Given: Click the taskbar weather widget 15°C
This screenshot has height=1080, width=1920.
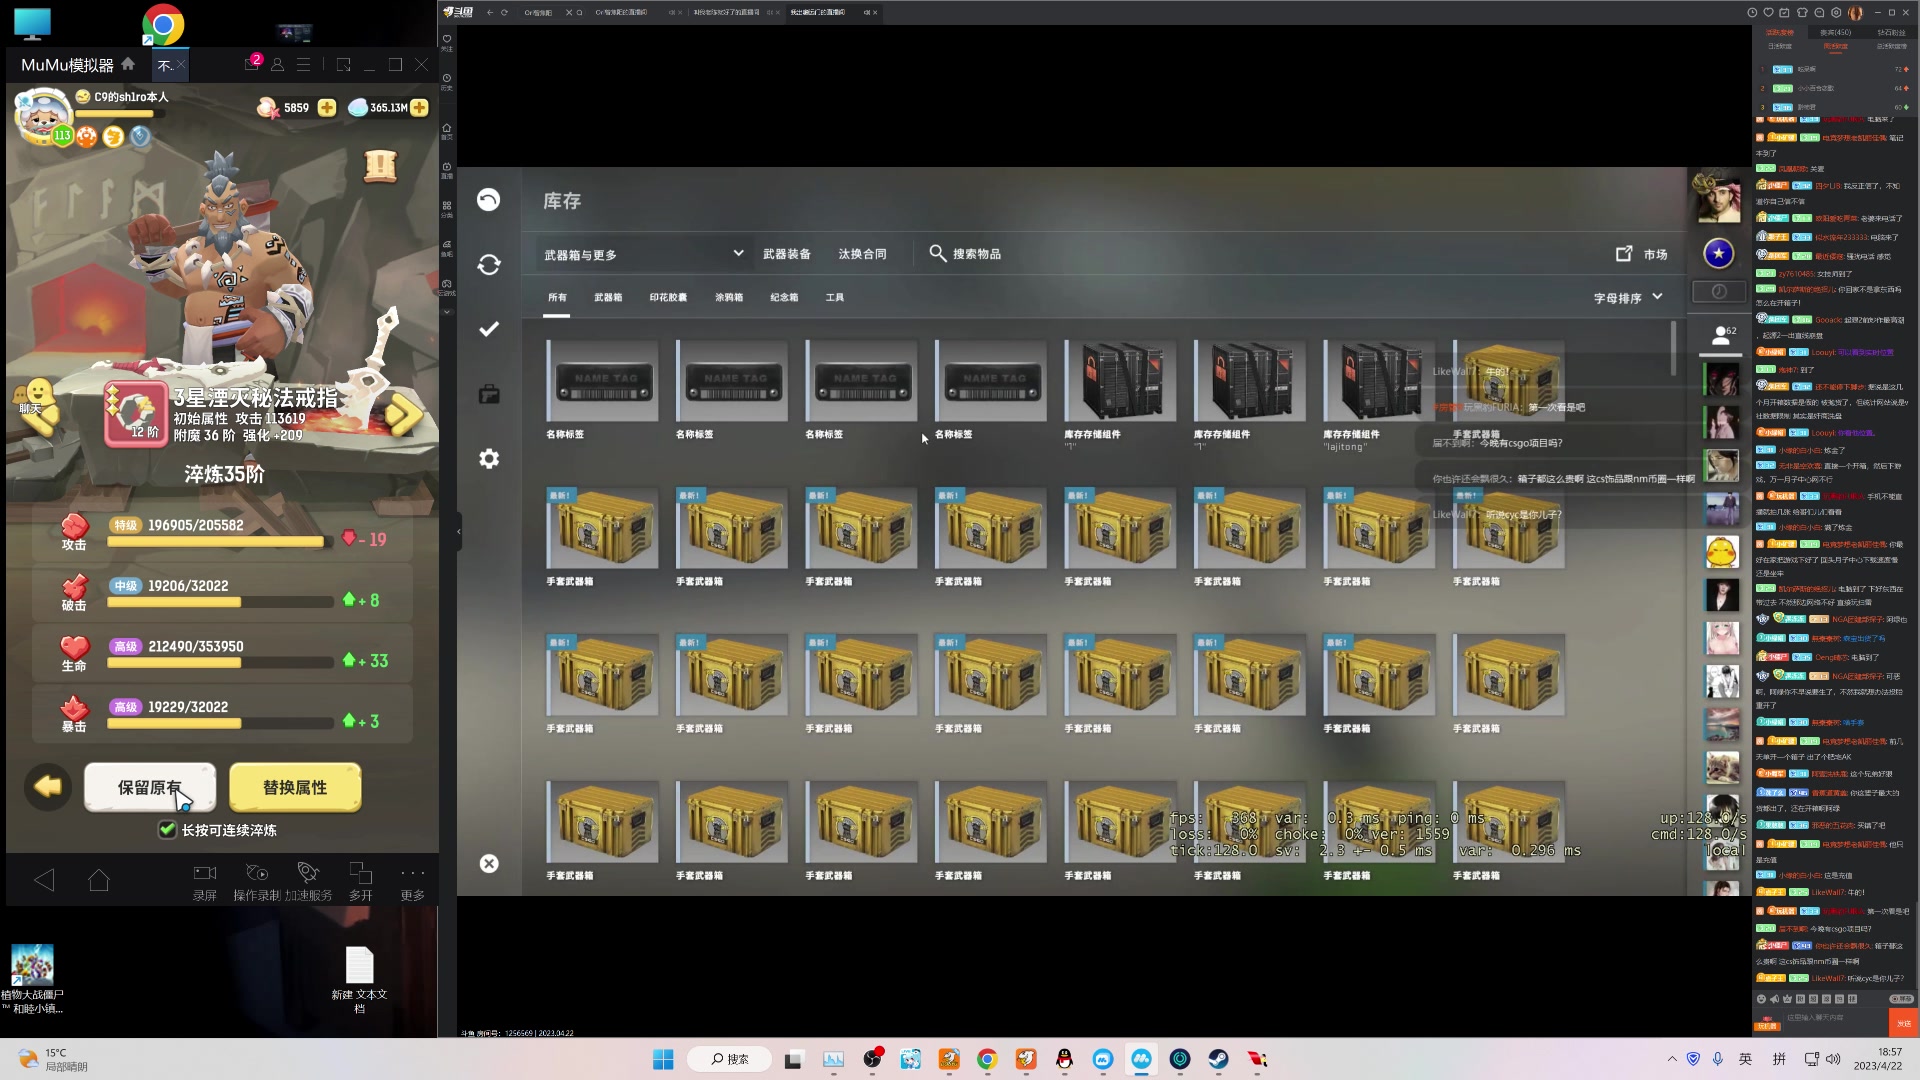Looking at the screenshot, I should click(x=52, y=1059).
